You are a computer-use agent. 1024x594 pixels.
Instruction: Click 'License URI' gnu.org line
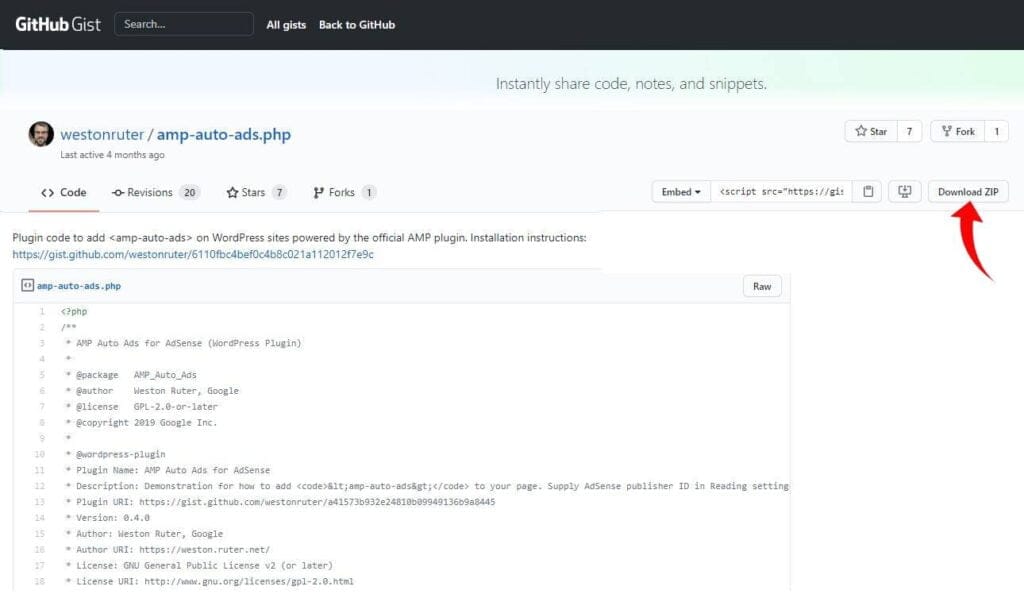click(210, 581)
